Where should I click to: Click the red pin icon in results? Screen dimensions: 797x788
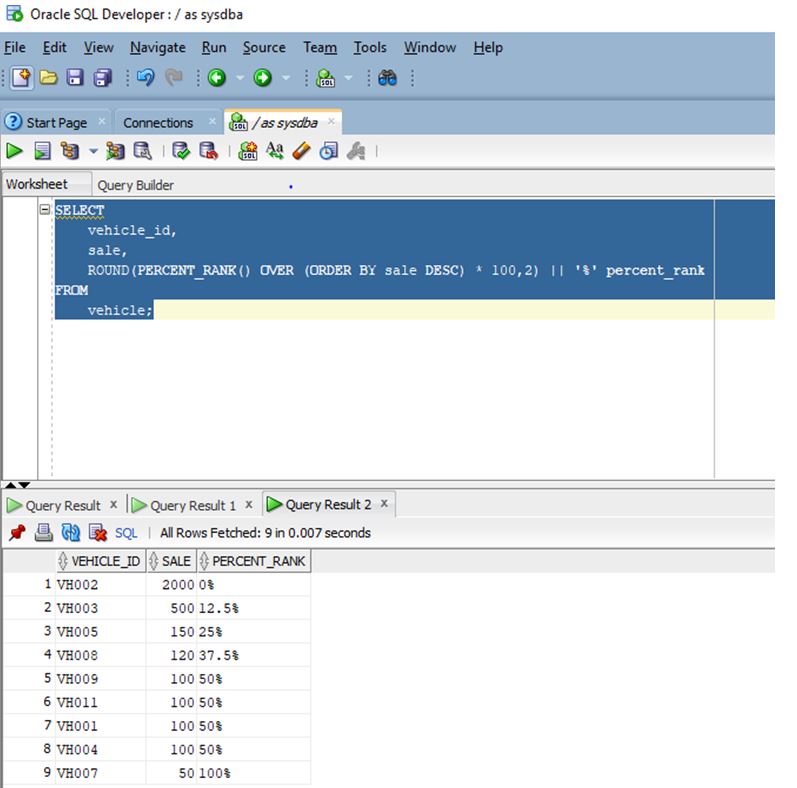point(17,533)
